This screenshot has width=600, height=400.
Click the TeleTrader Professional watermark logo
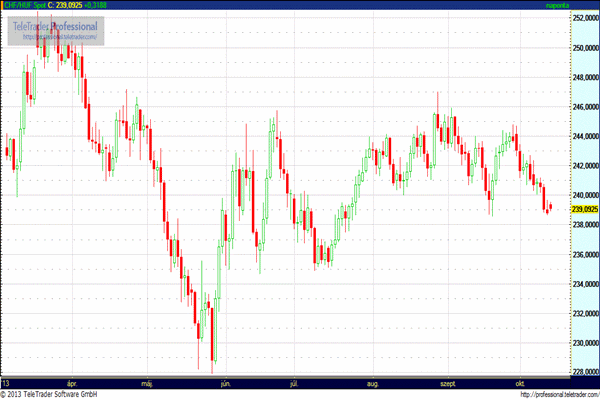(56, 25)
